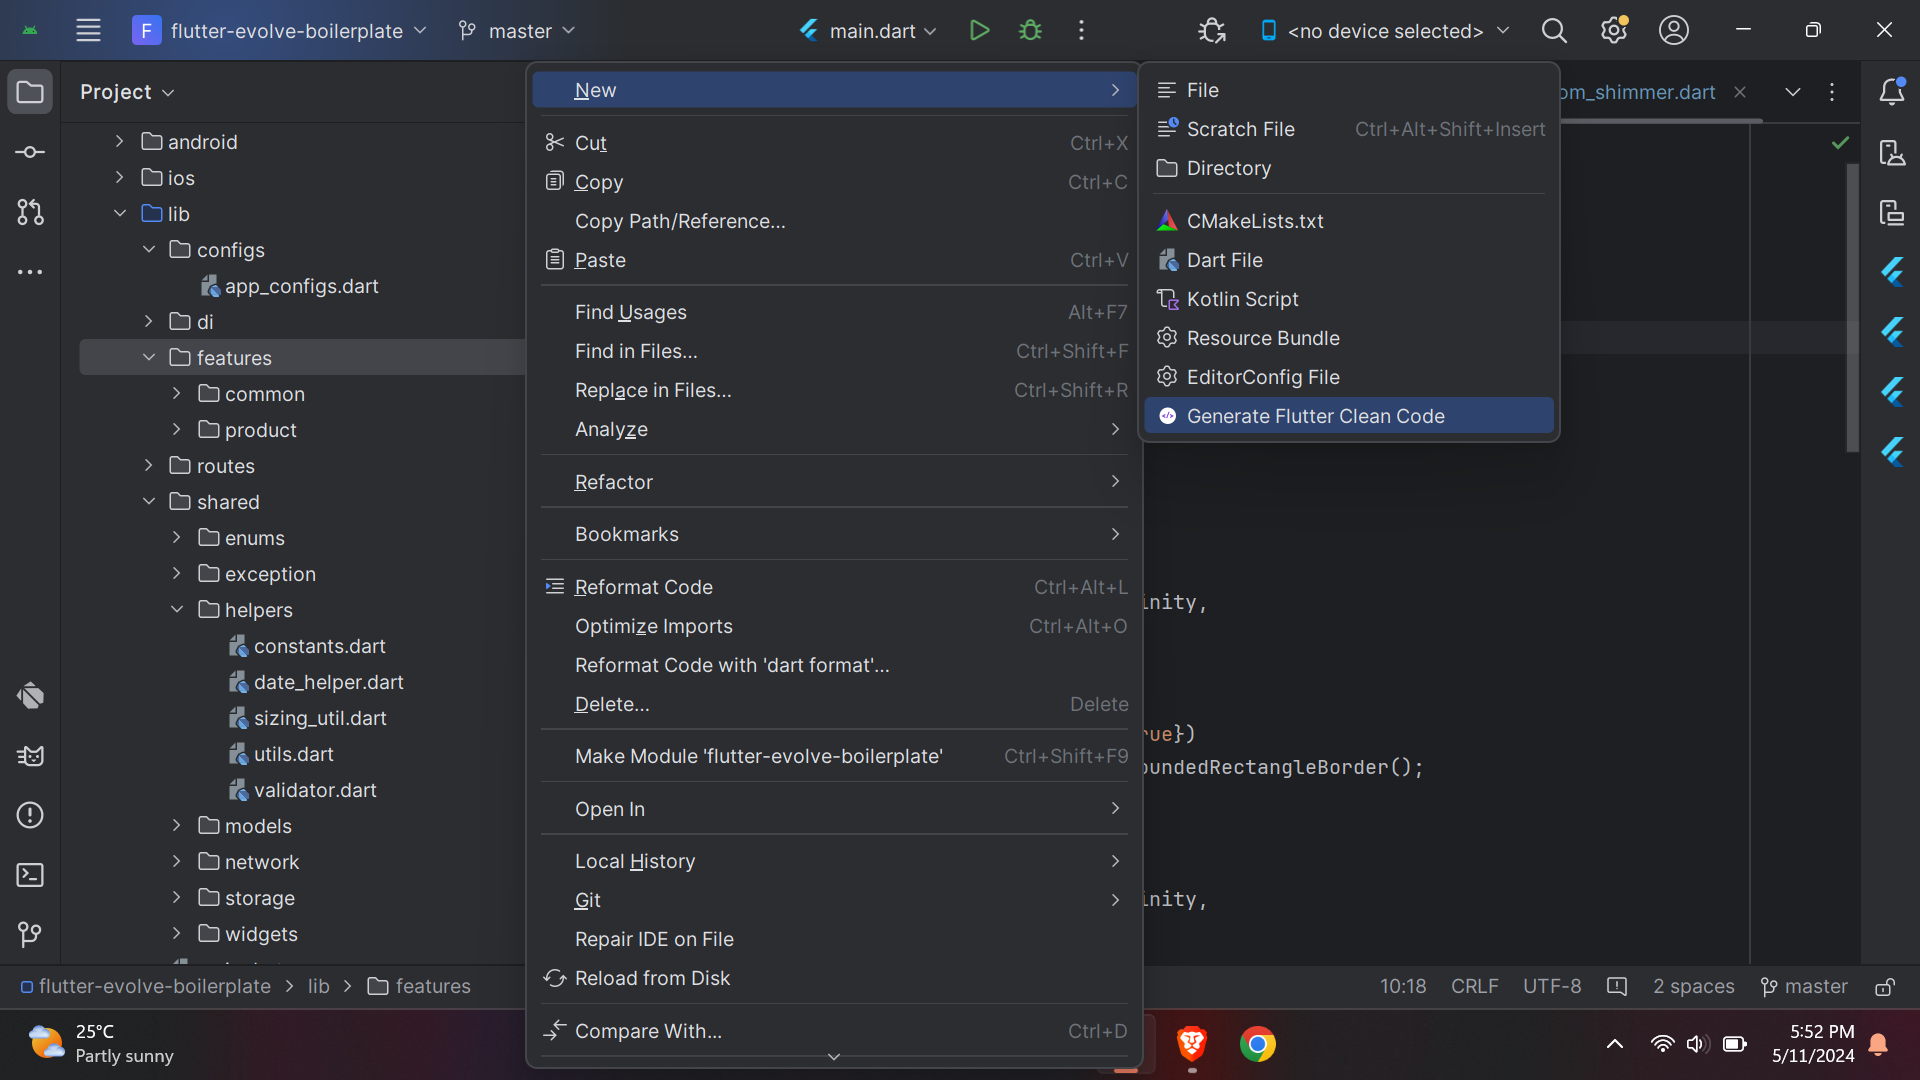Collapse the helpers folder
Viewport: 1920px width, 1080px height.
(x=177, y=610)
